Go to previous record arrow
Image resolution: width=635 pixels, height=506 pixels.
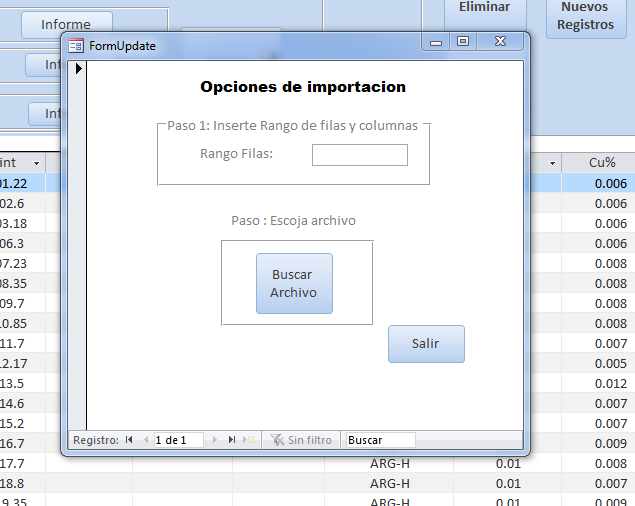tap(146, 440)
